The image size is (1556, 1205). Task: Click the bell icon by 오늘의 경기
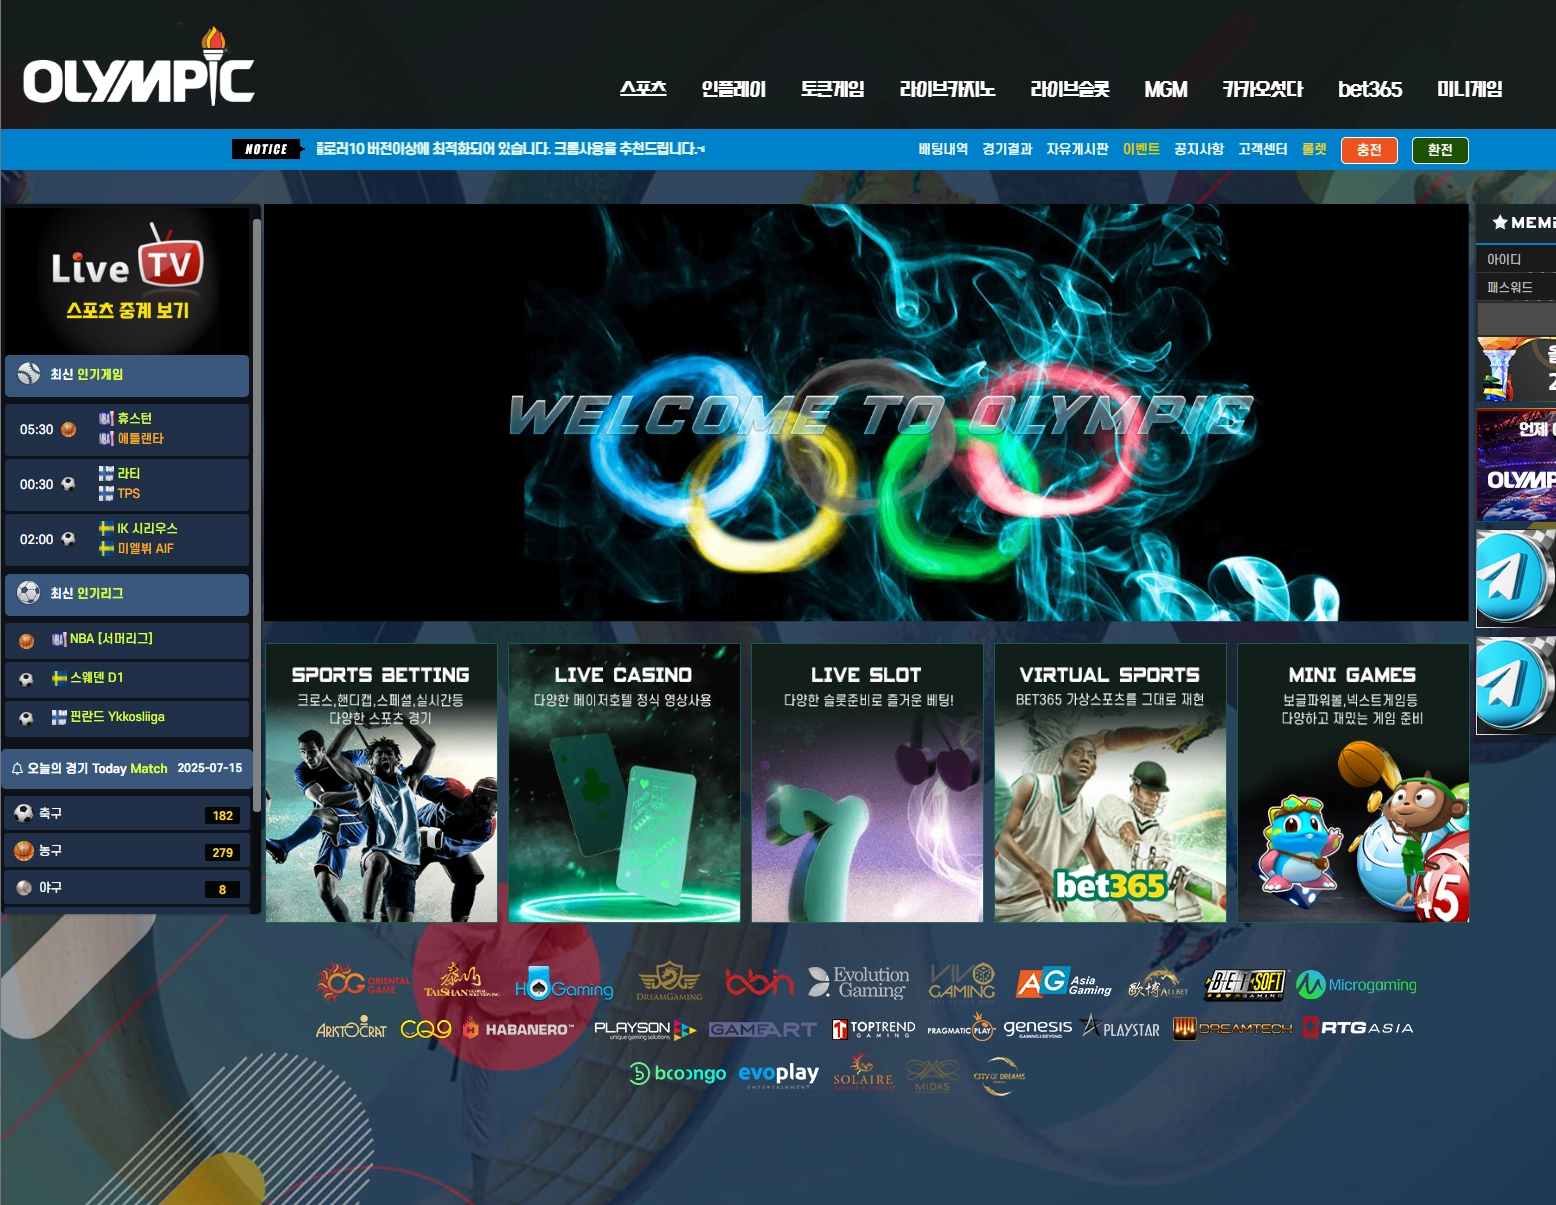tap(17, 769)
